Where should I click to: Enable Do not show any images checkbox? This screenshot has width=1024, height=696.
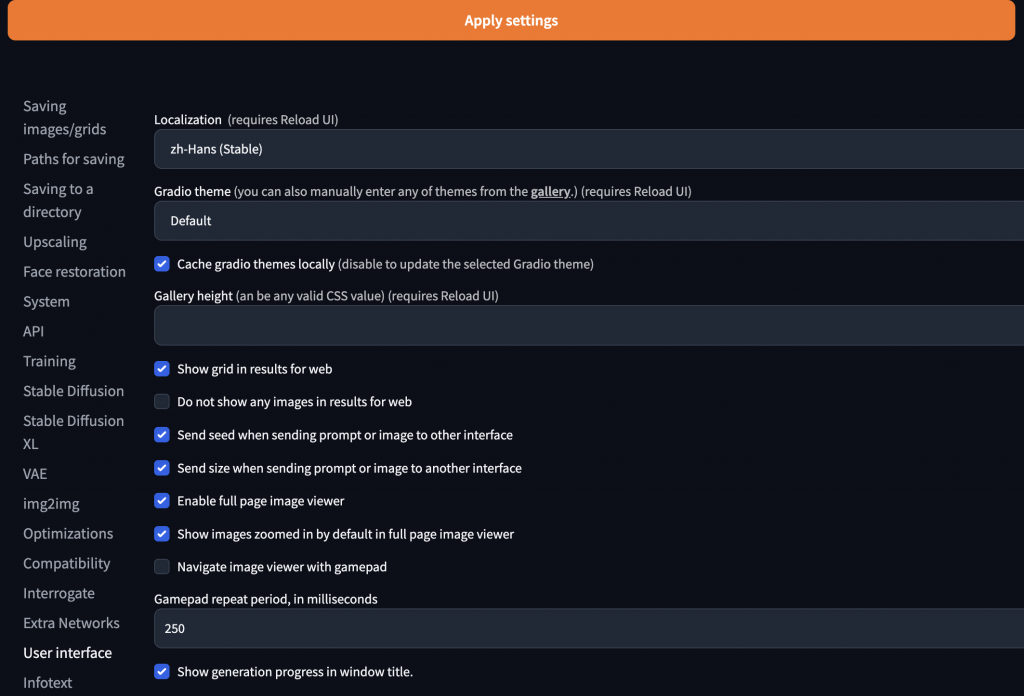point(162,402)
